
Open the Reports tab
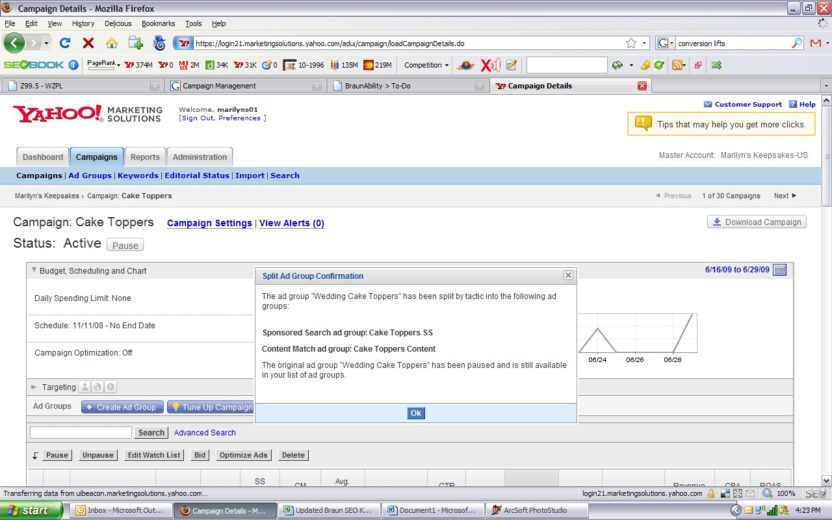[x=145, y=157]
